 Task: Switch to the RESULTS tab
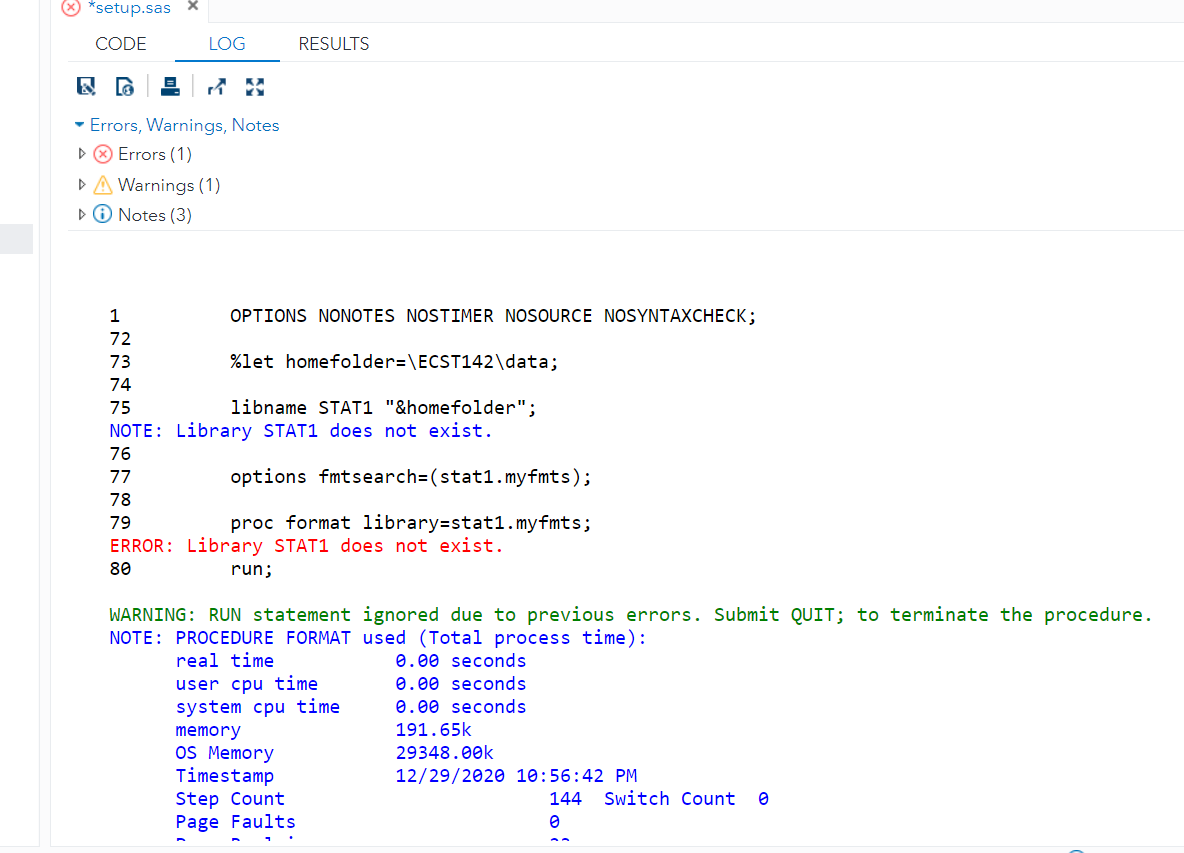point(333,44)
